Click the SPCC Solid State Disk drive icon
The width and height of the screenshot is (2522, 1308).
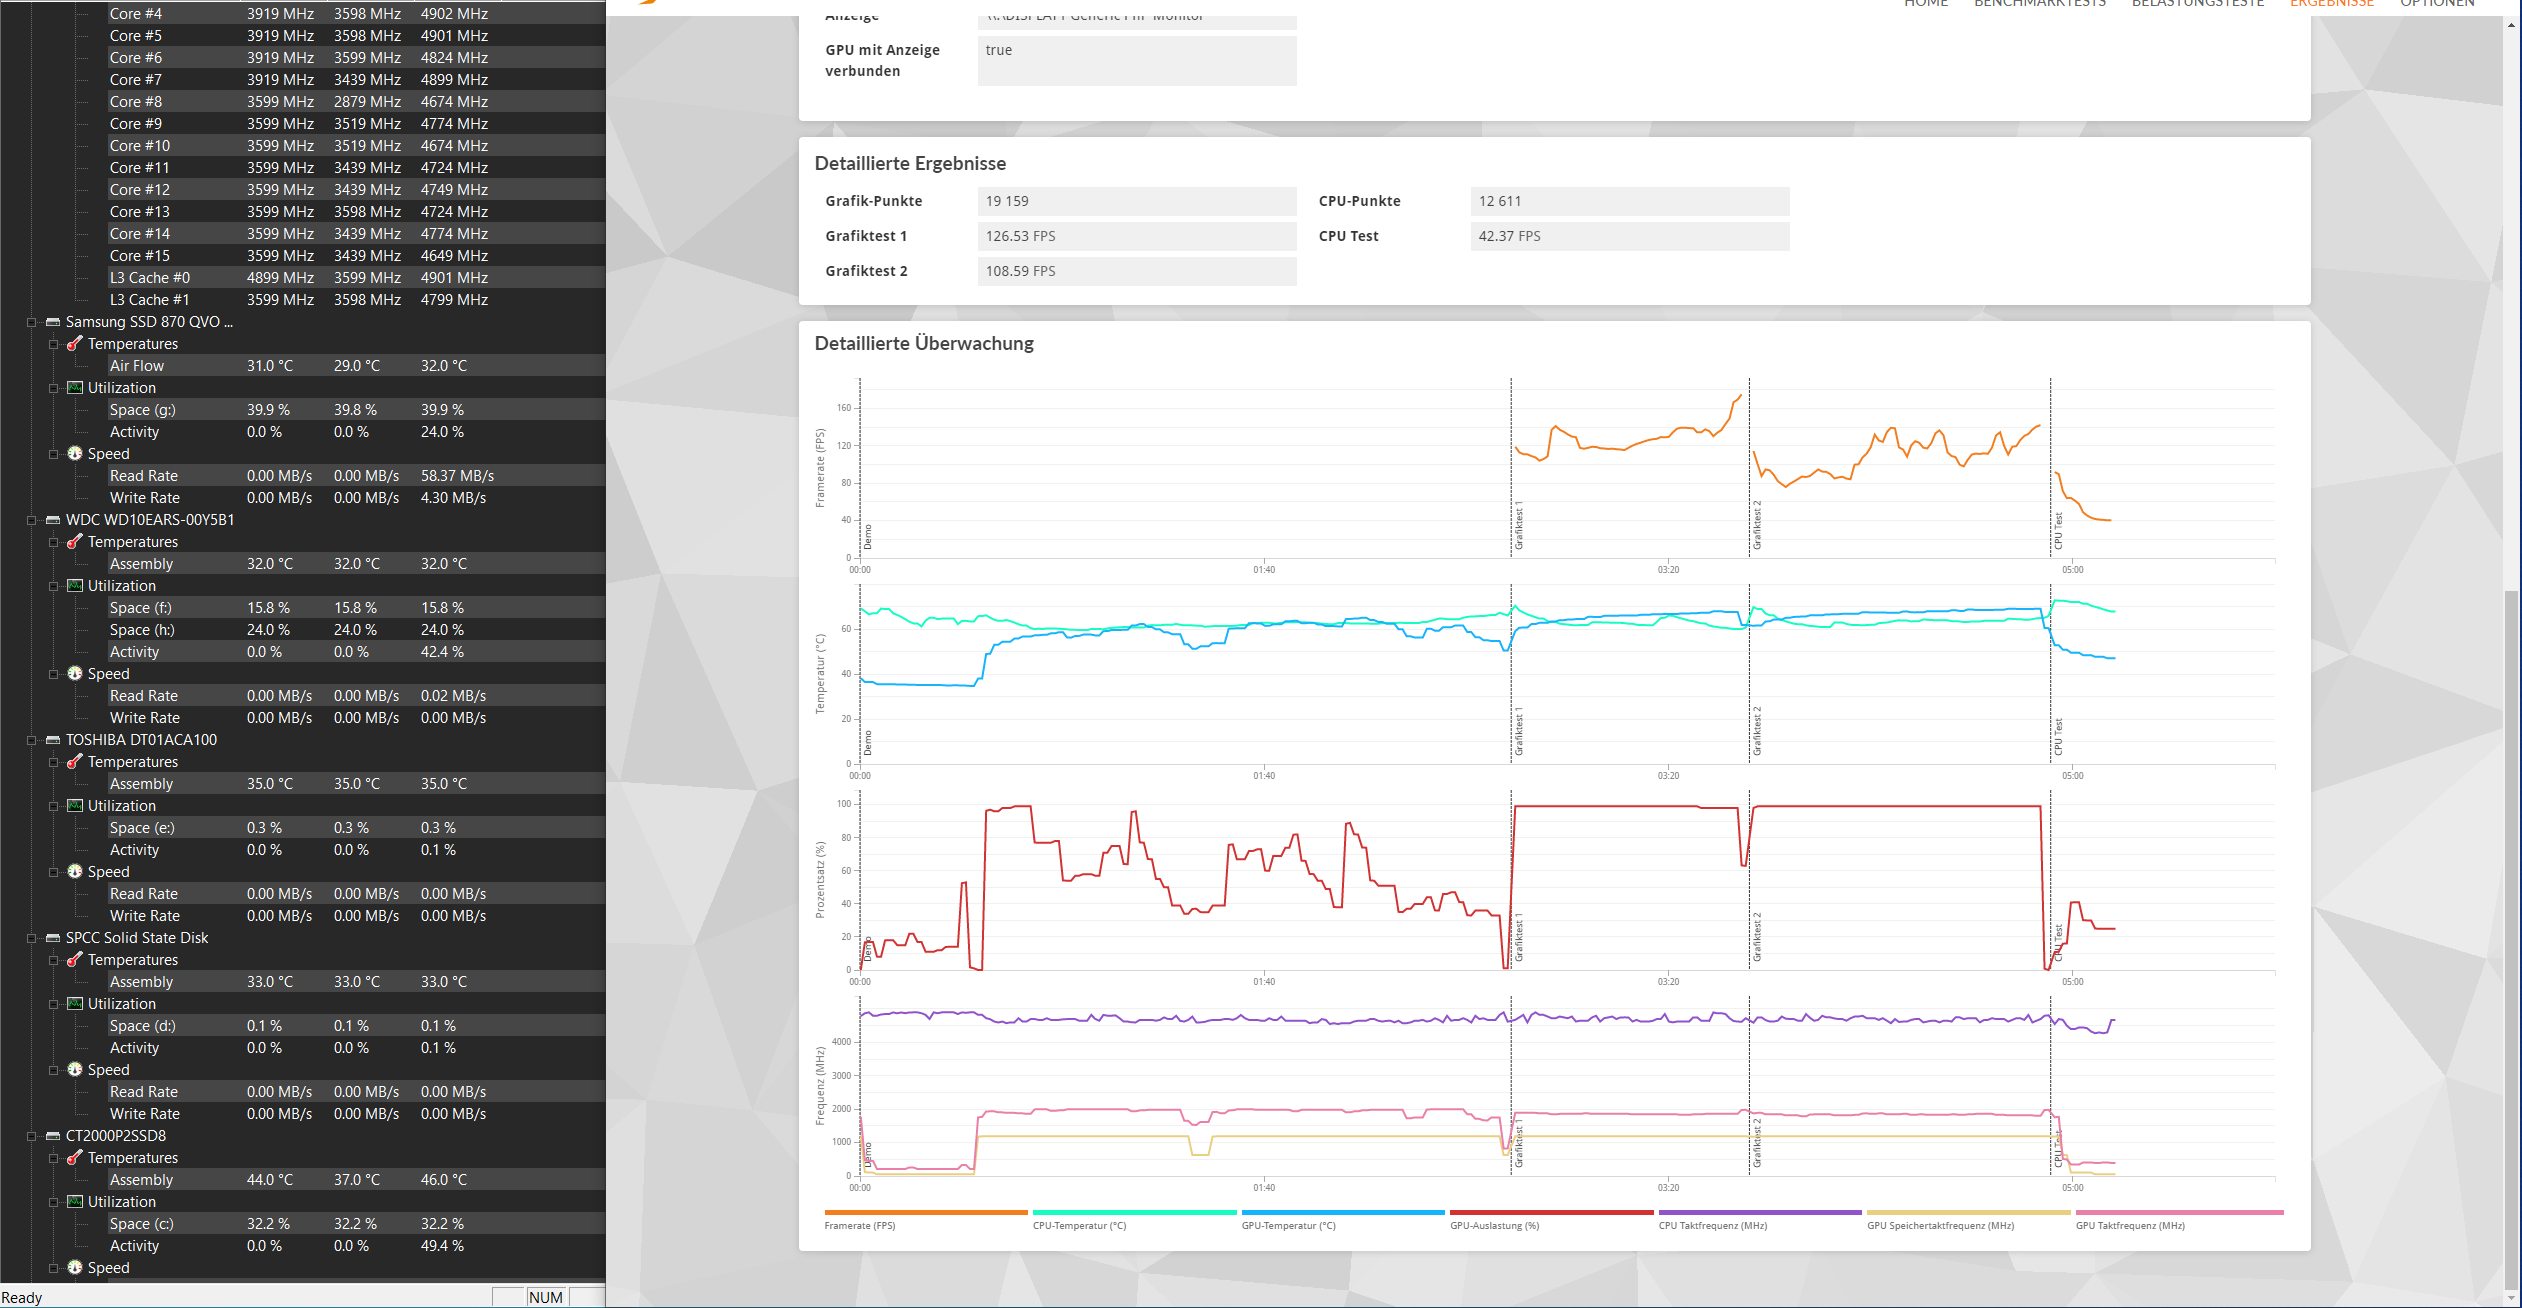pos(53,938)
